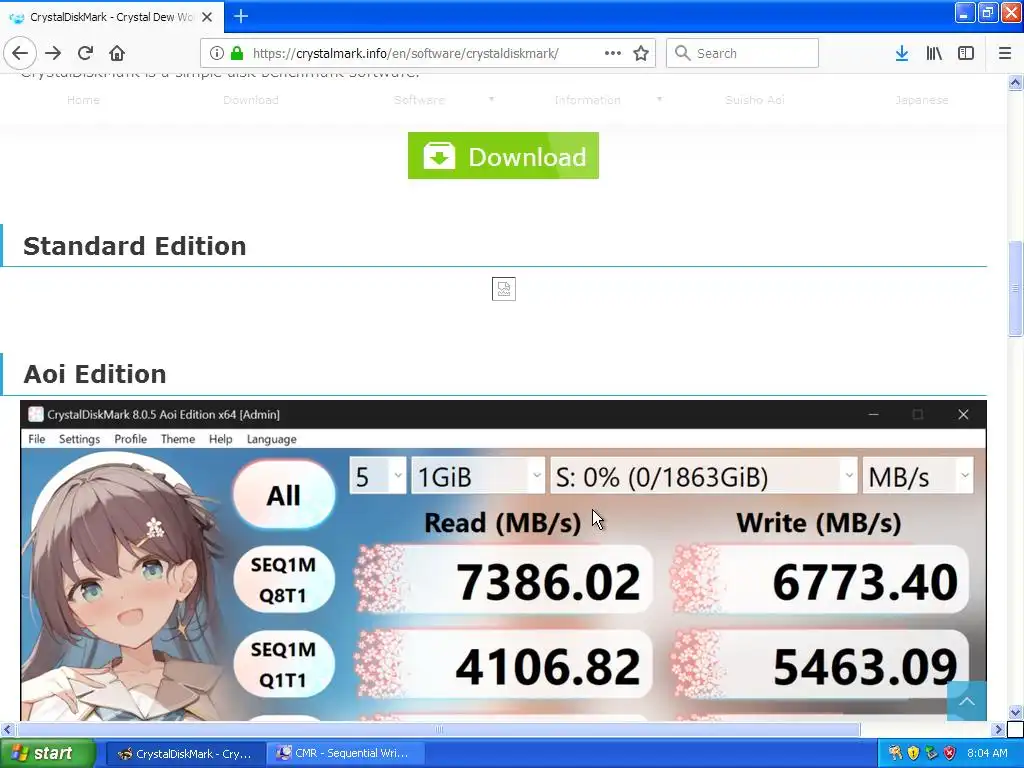Screen dimensions: 1024x768
Task: Click the horizontal scrollbar left arrow
Action: (7, 729)
